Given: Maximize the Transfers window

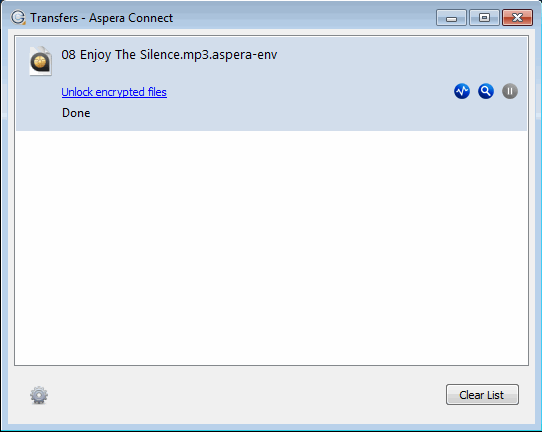Looking at the screenshot, I should 484,18.
